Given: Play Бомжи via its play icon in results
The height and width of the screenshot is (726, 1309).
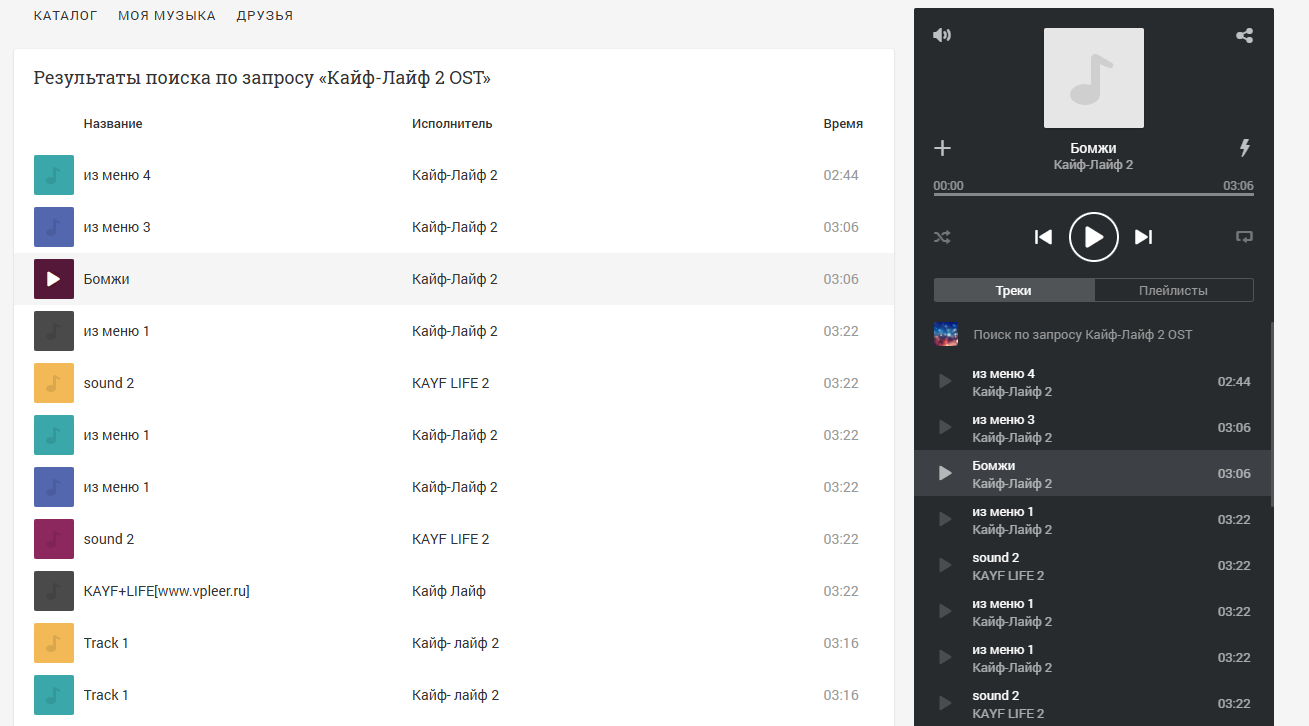Looking at the screenshot, I should [x=54, y=279].
